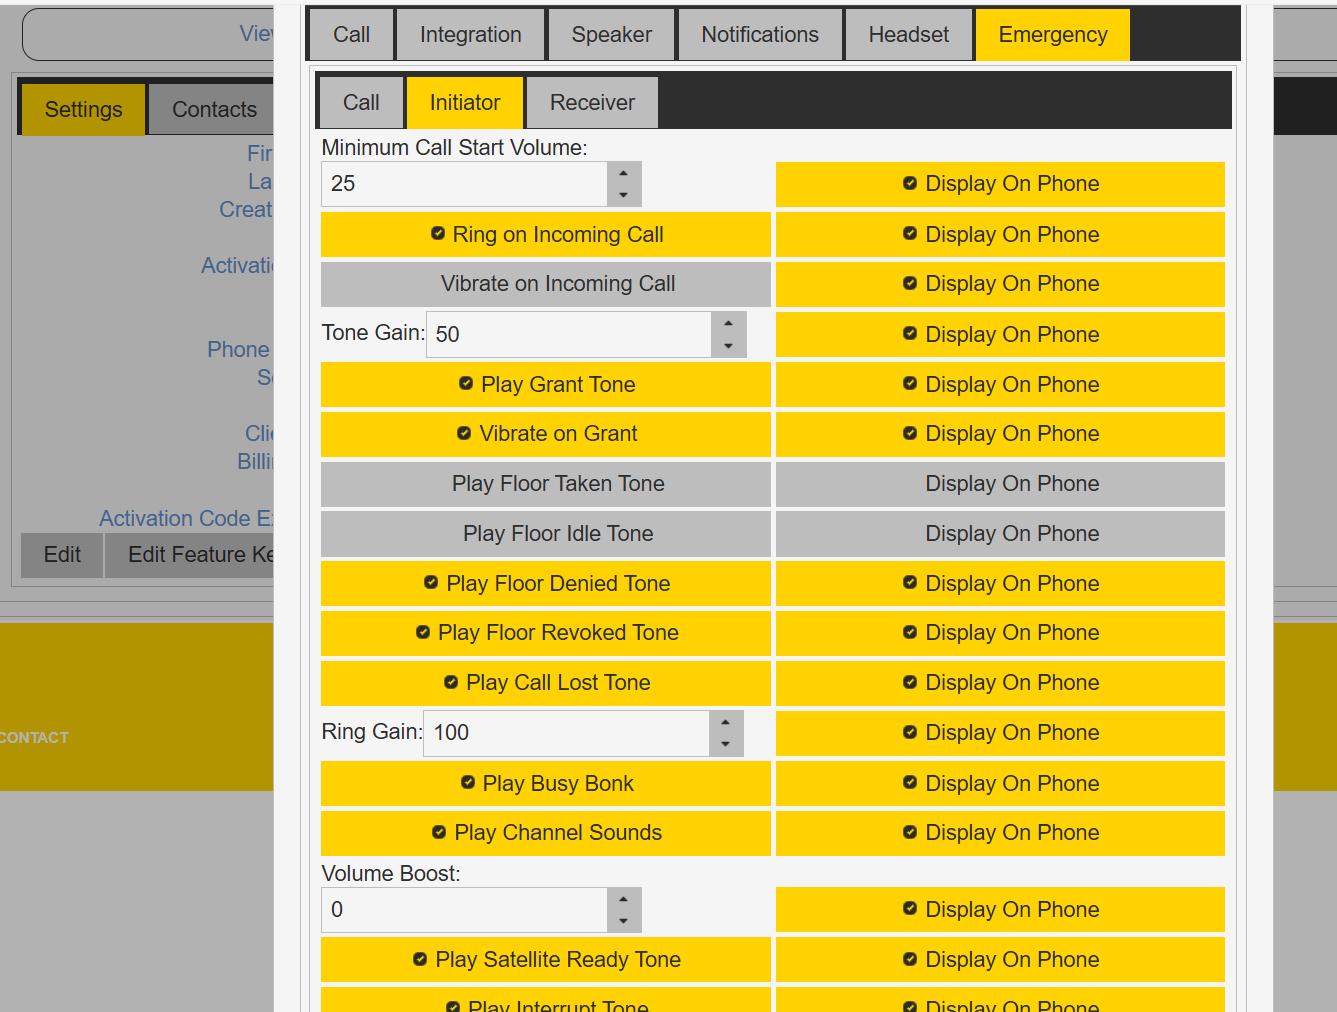Image resolution: width=1337 pixels, height=1012 pixels.
Task: Toggle Display On Phone for Play Grant Tone
Action: [1000, 385]
